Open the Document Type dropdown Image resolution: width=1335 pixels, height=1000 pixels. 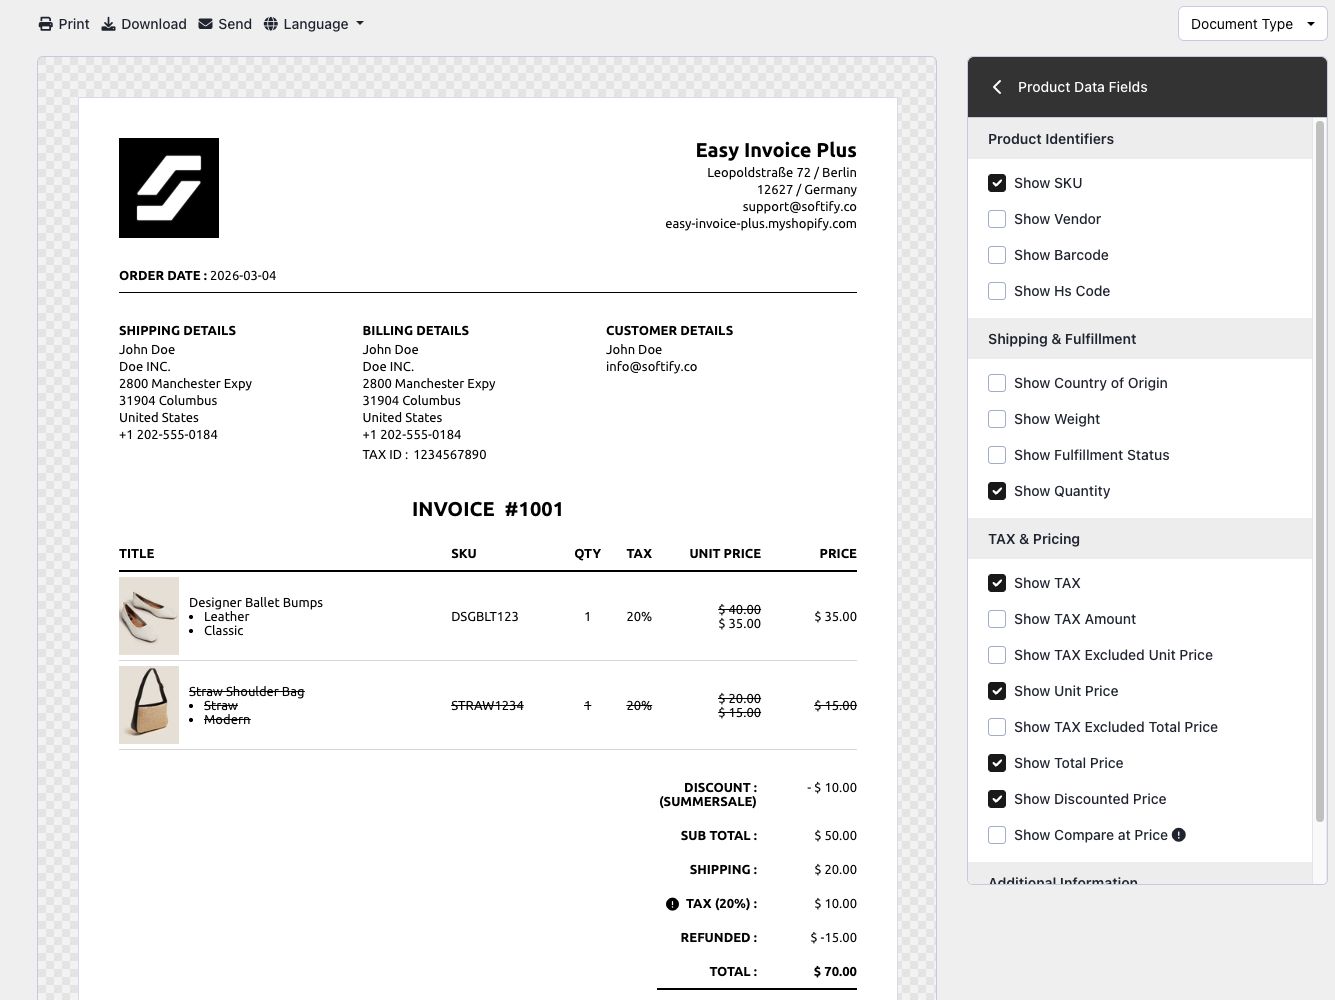1251,24
